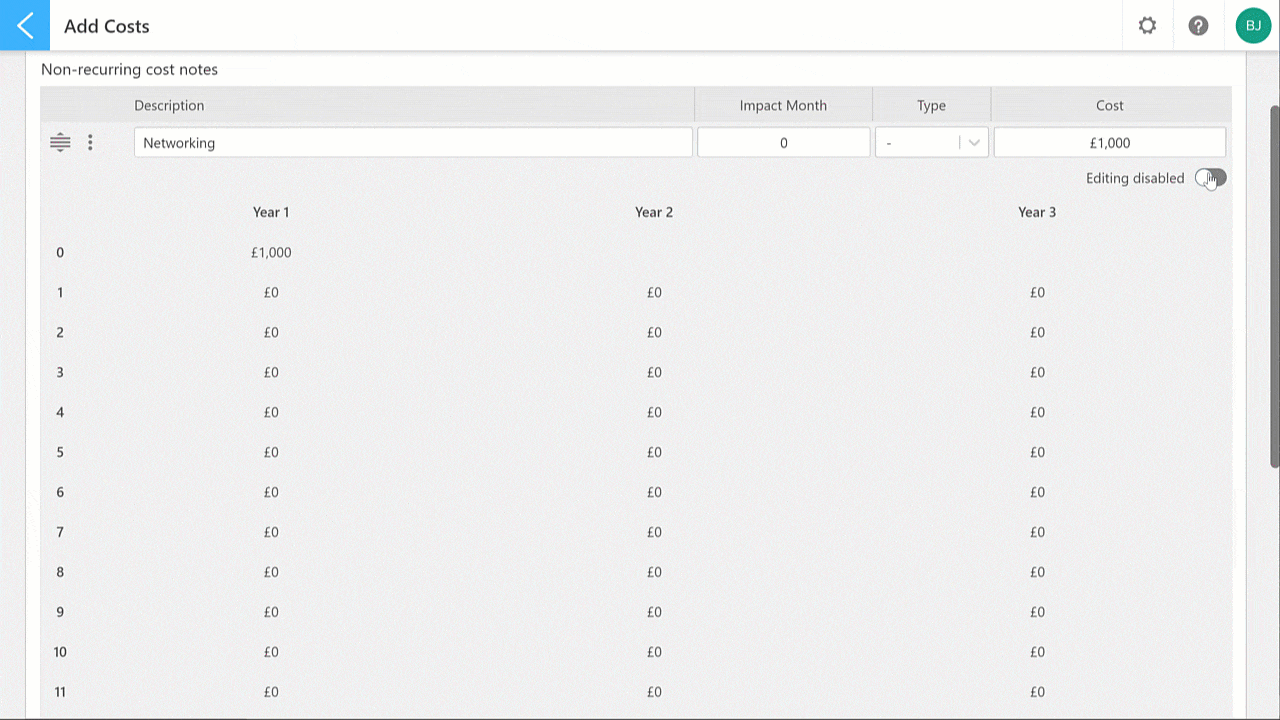Click the Impact Month field showing 0
The image size is (1280, 720).
click(783, 142)
